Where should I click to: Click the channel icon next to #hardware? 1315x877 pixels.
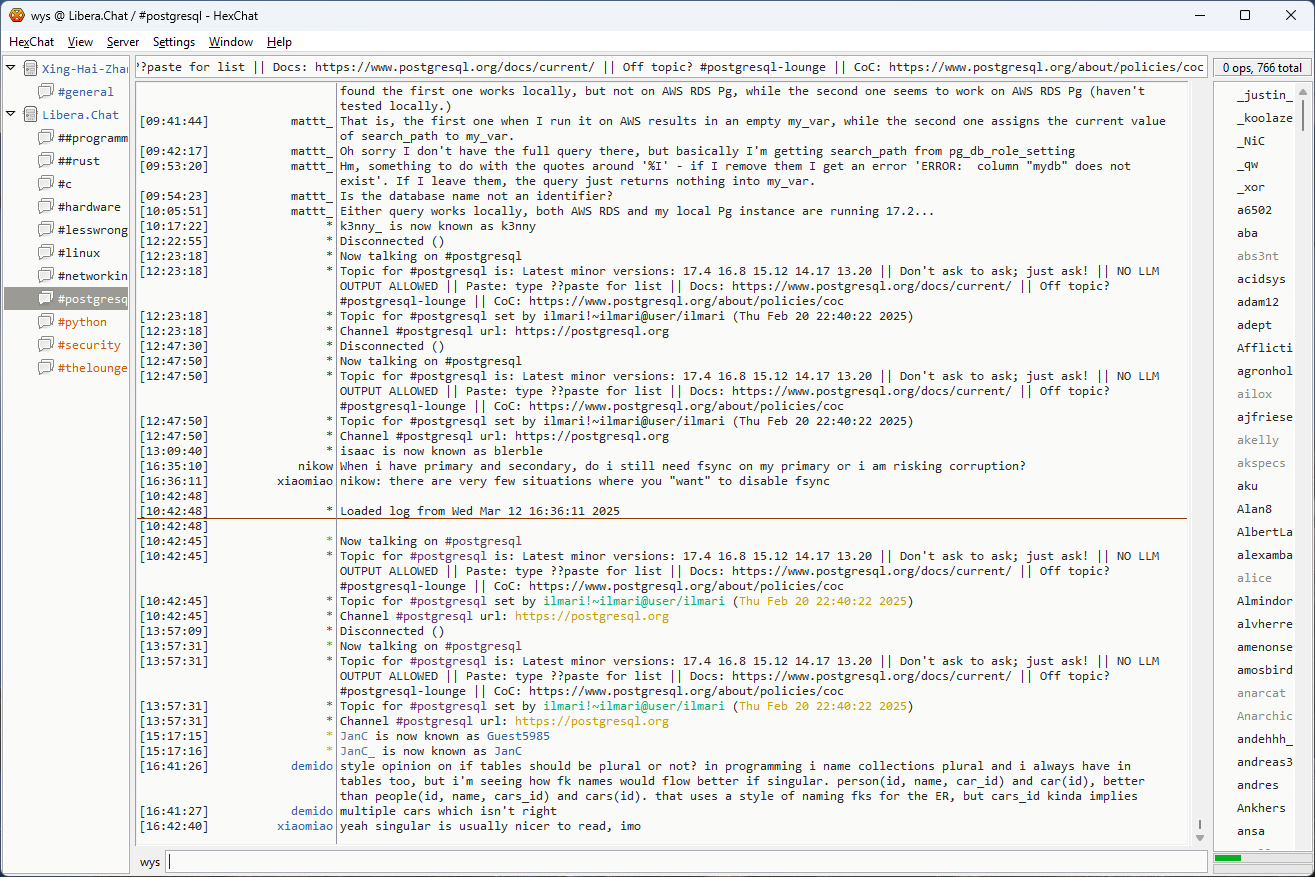coord(46,207)
